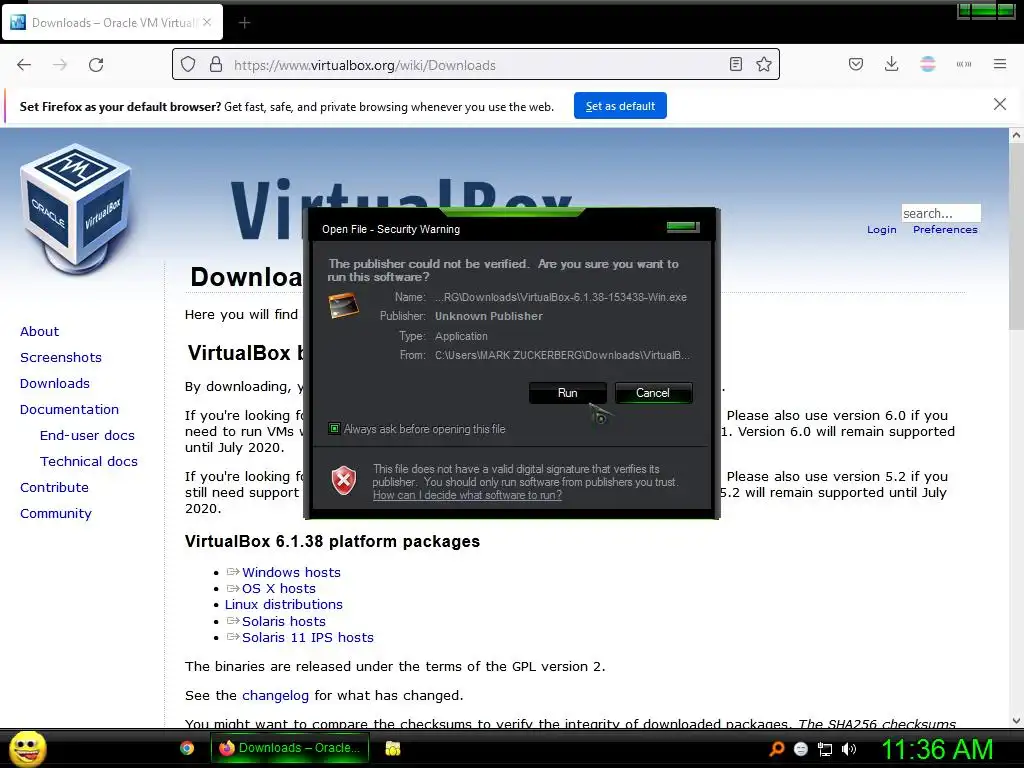Toggle reader view icon in address bar
This screenshot has height=768, width=1024.
736,64
